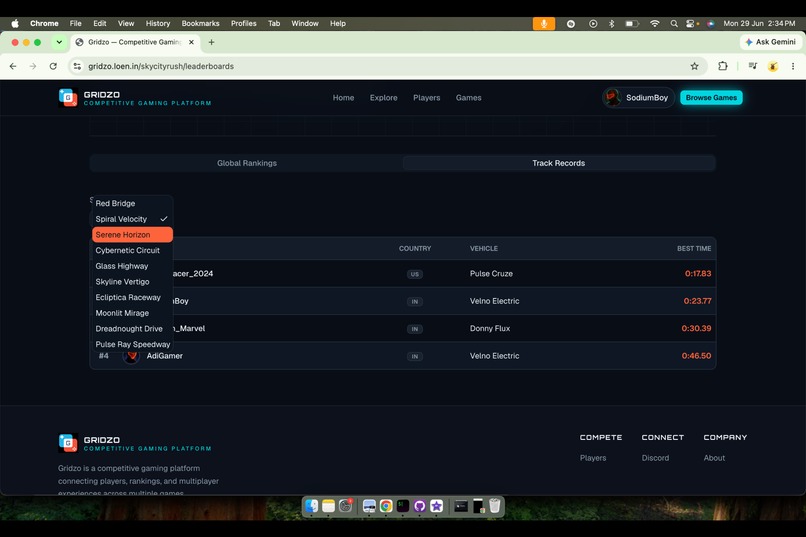
Task: Click the 0:17.83 best time value
Action: coord(698,273)
